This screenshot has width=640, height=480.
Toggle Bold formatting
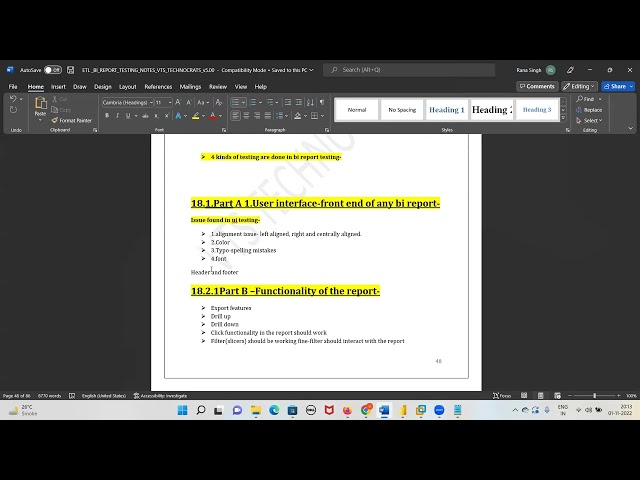(x=107, y=116)
